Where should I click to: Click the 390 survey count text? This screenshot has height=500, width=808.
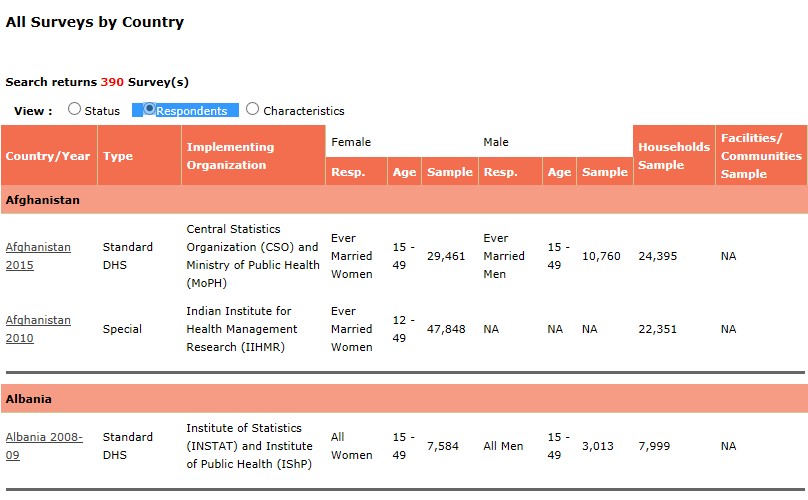tap(112, 82)
